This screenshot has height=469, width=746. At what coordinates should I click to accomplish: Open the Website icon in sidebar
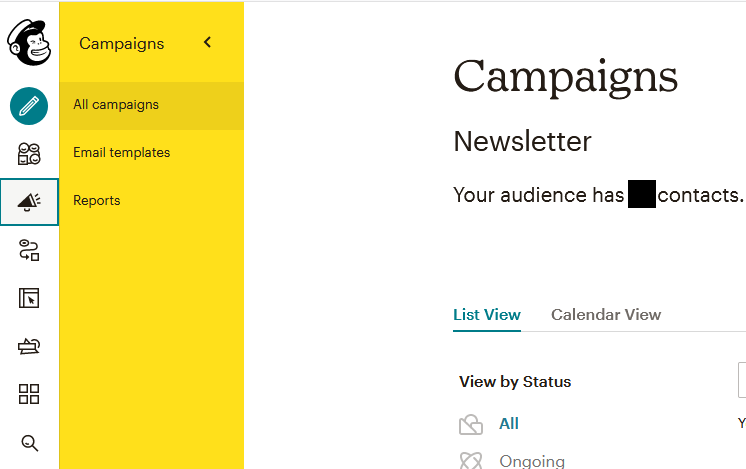(x=29, y=298)
